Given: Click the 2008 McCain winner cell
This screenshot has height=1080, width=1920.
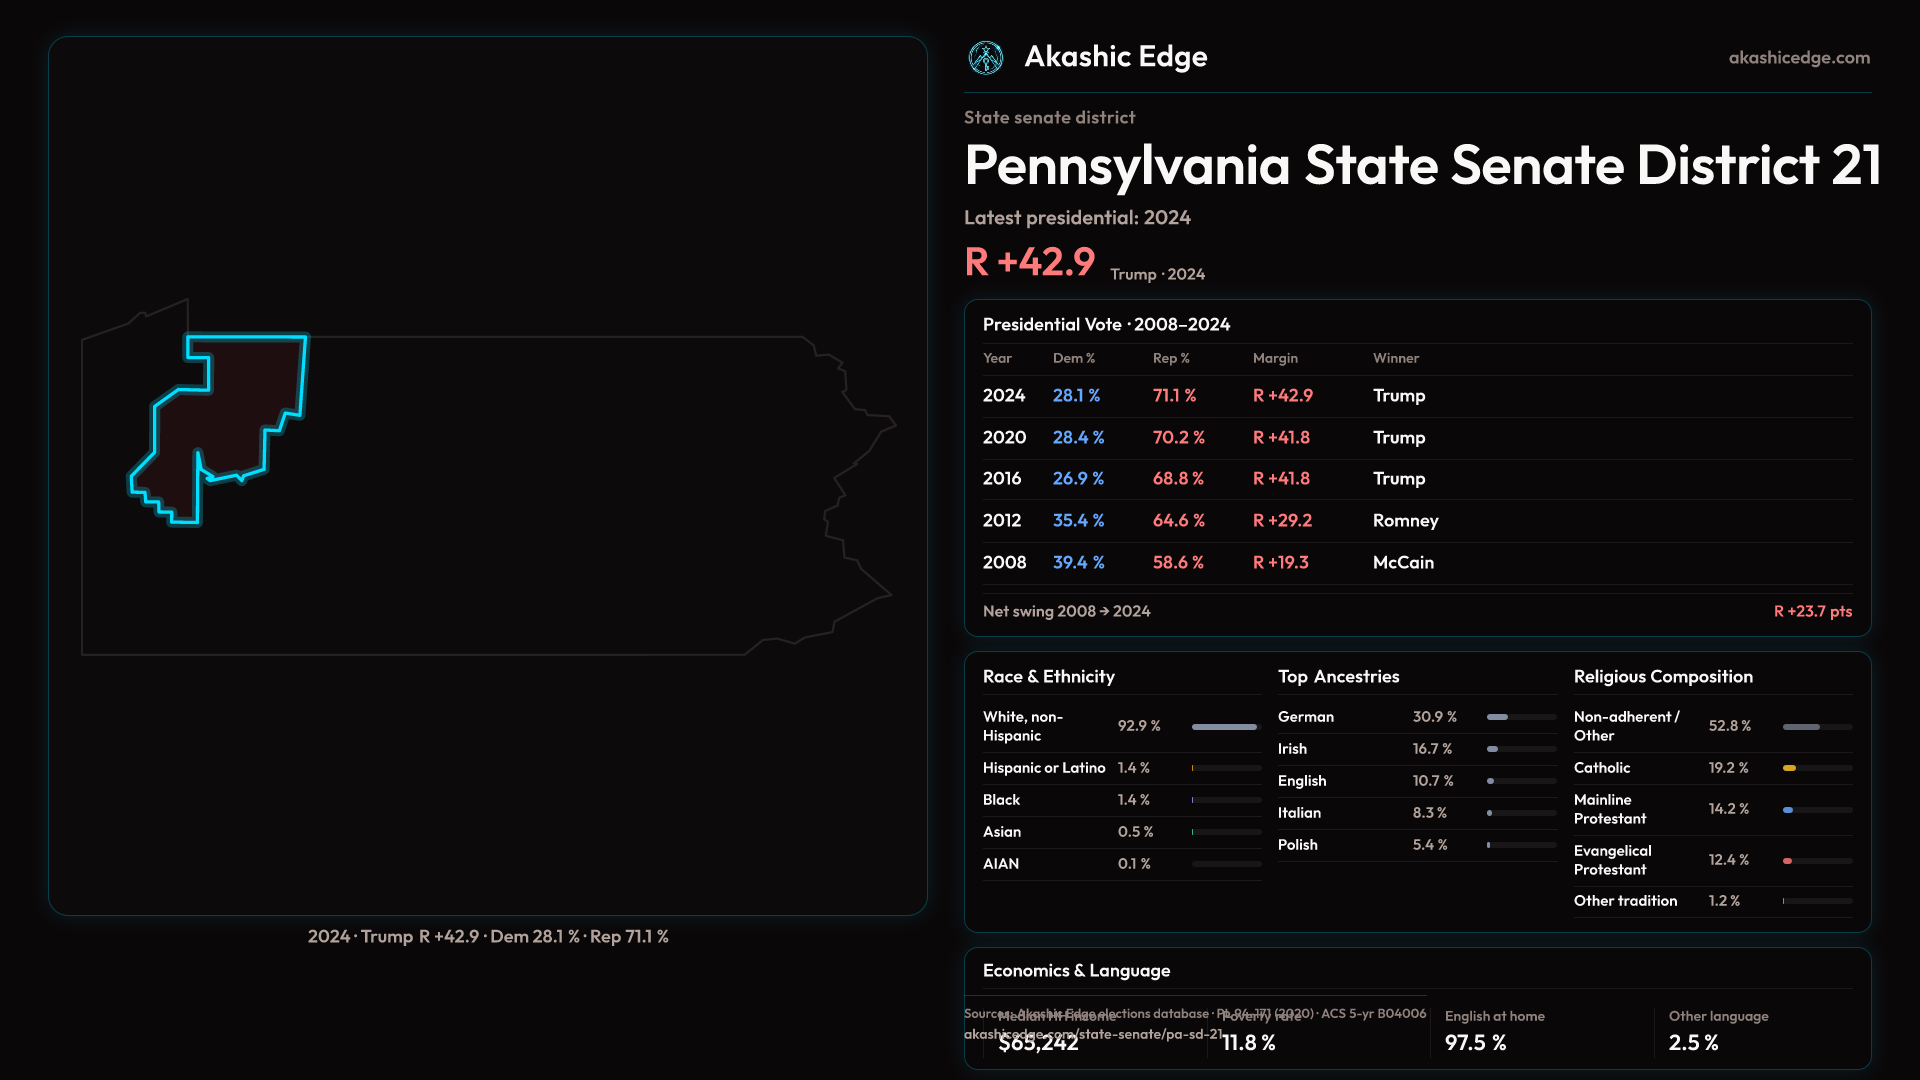Looking at the screenshot, I should pos(1403,563).
